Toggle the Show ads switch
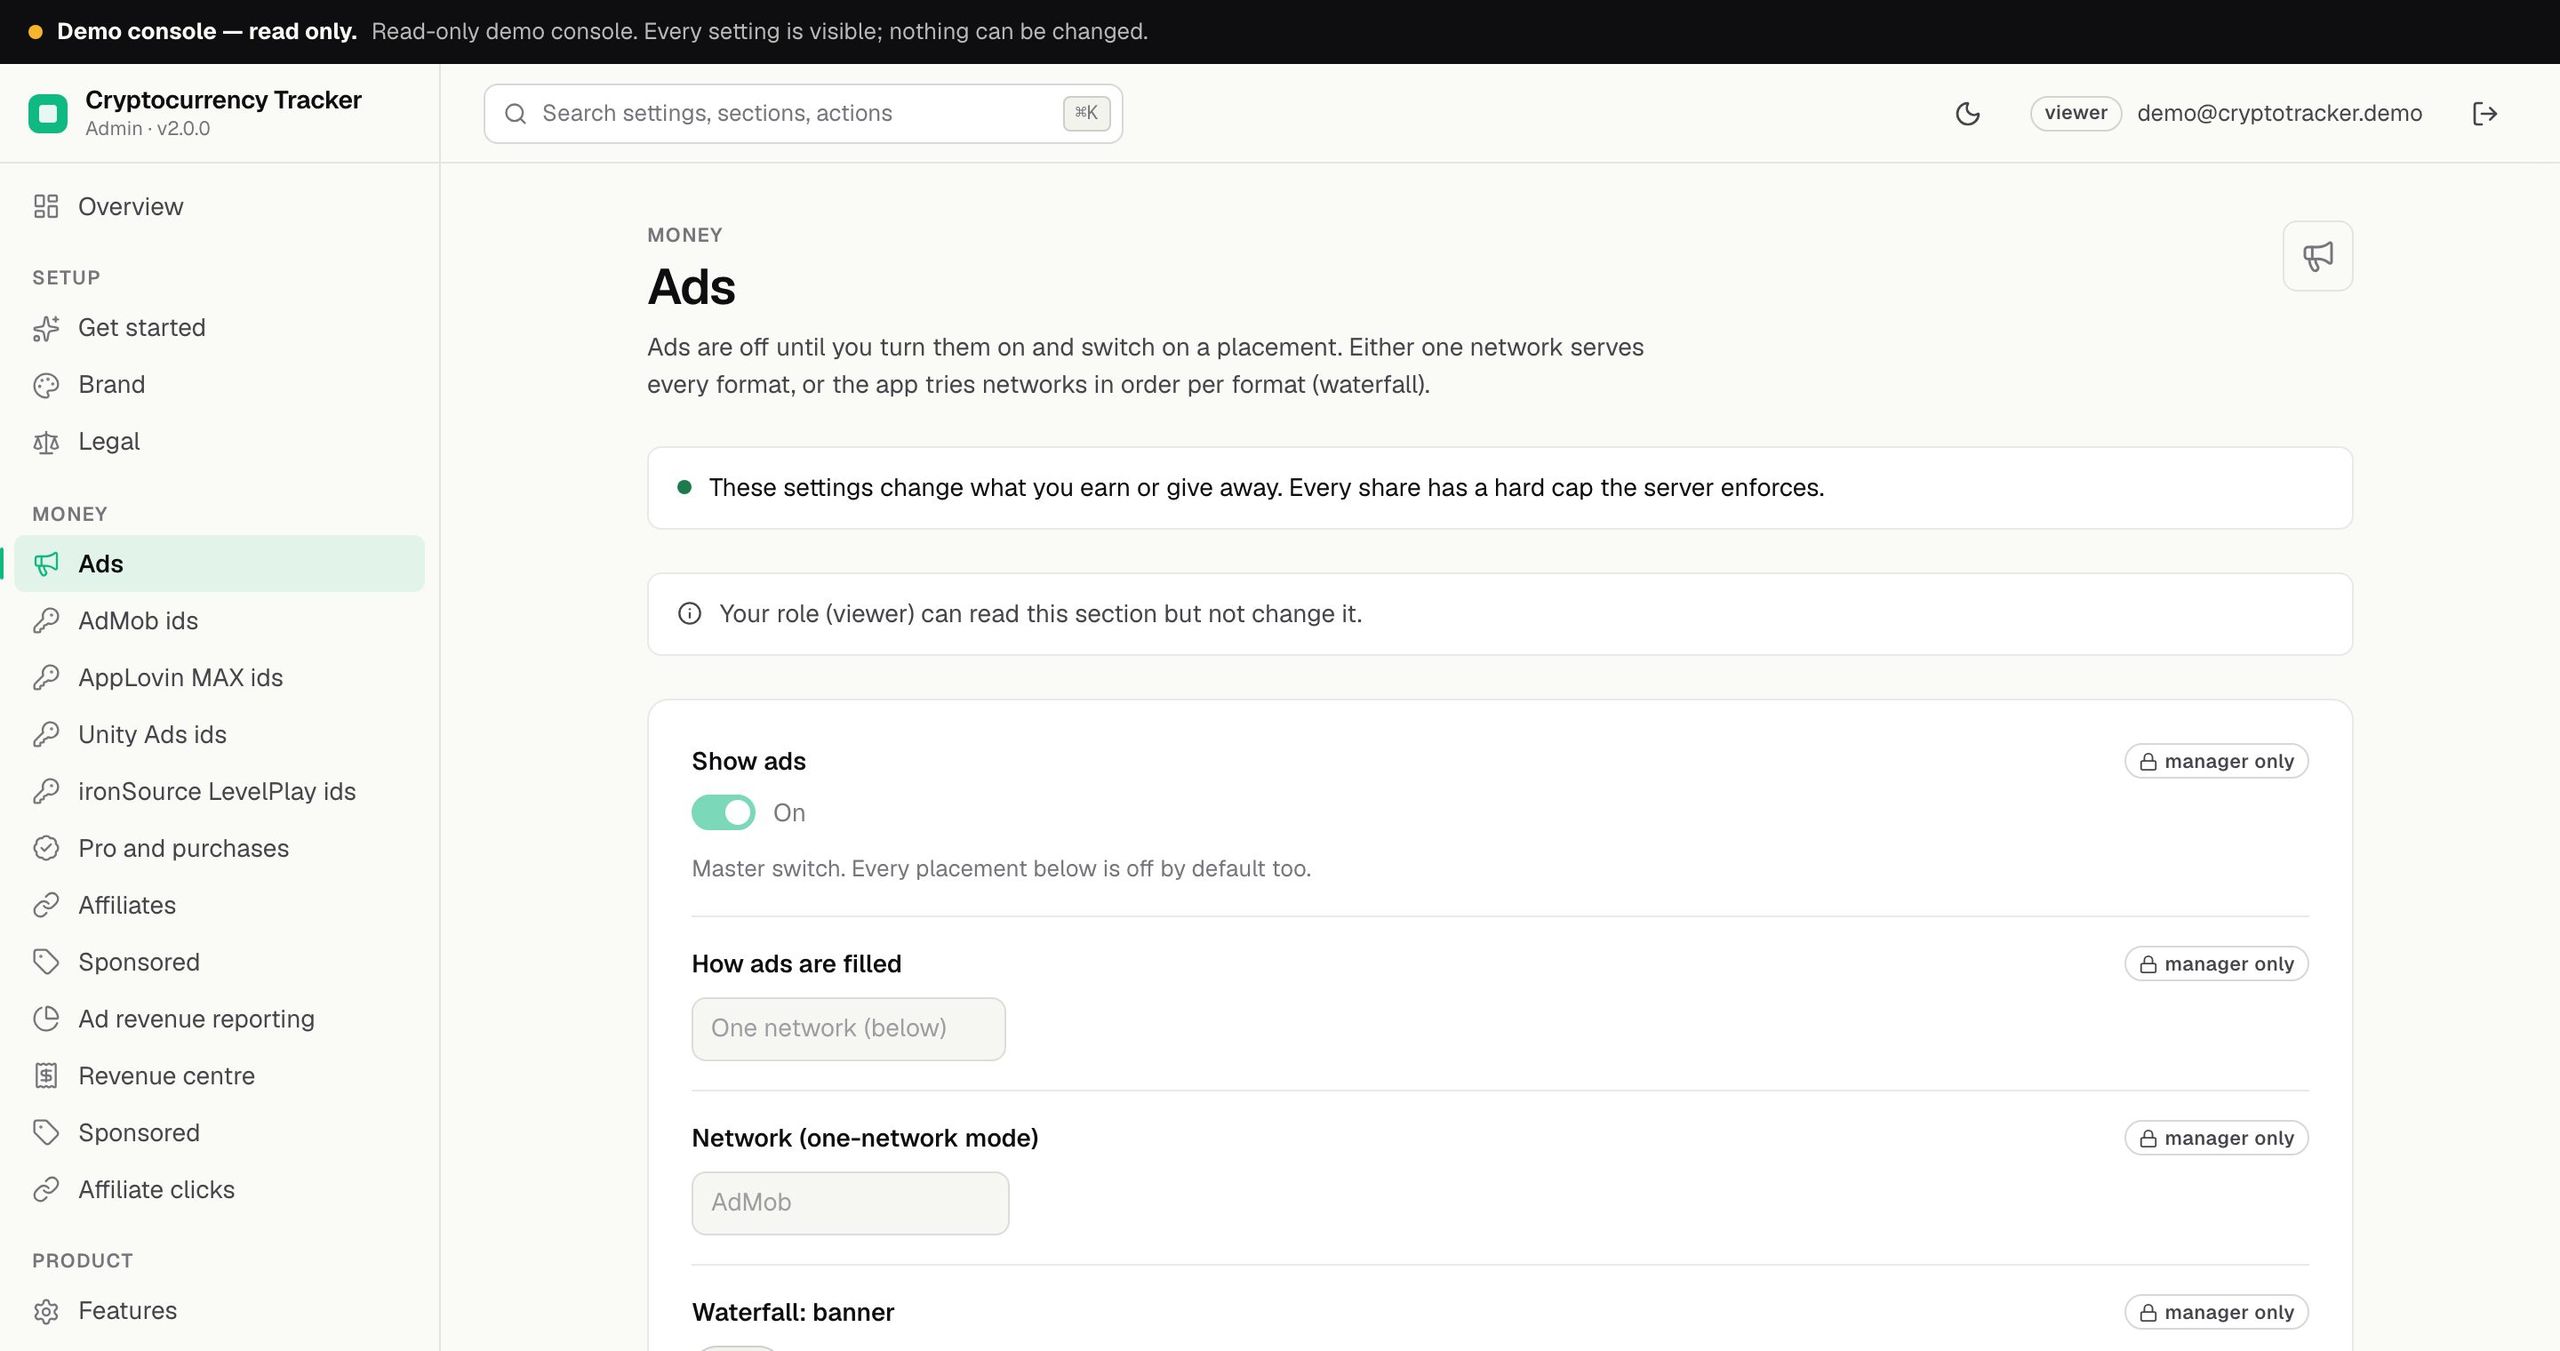Screen dimensions: 2560x1351 [x=723, y=813]
